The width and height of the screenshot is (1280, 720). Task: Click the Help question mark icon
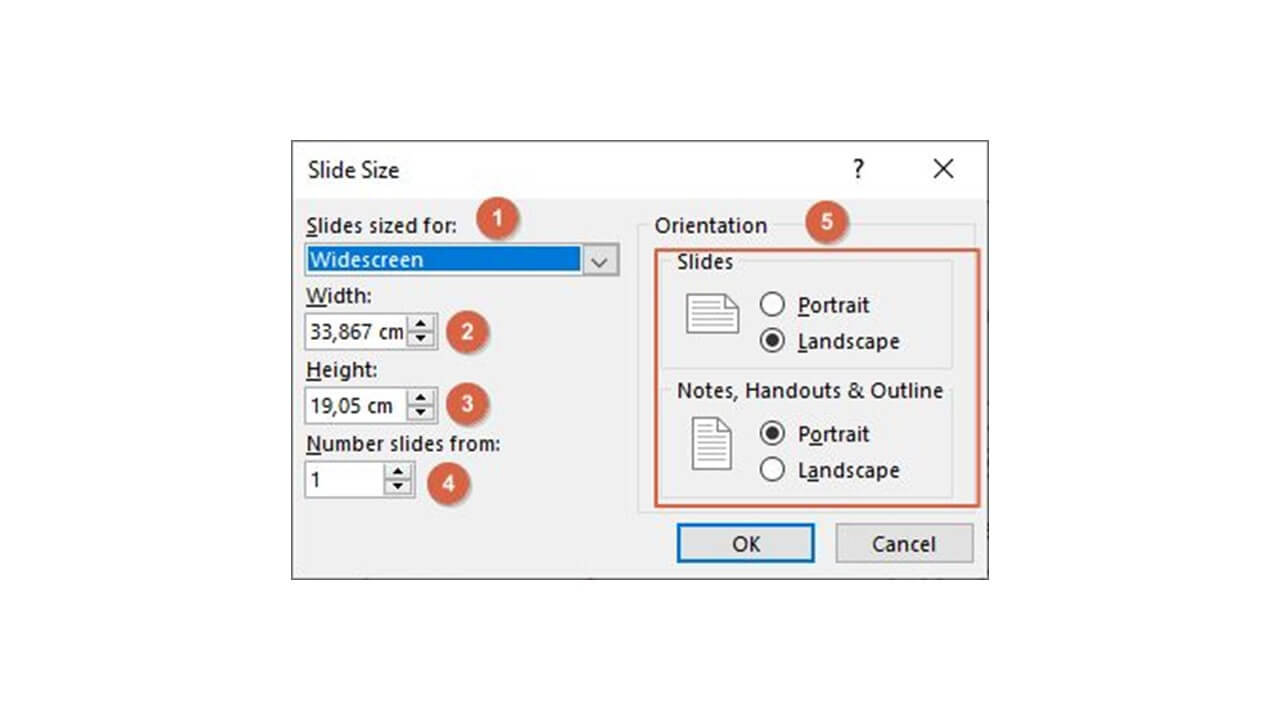click(858, 169)
